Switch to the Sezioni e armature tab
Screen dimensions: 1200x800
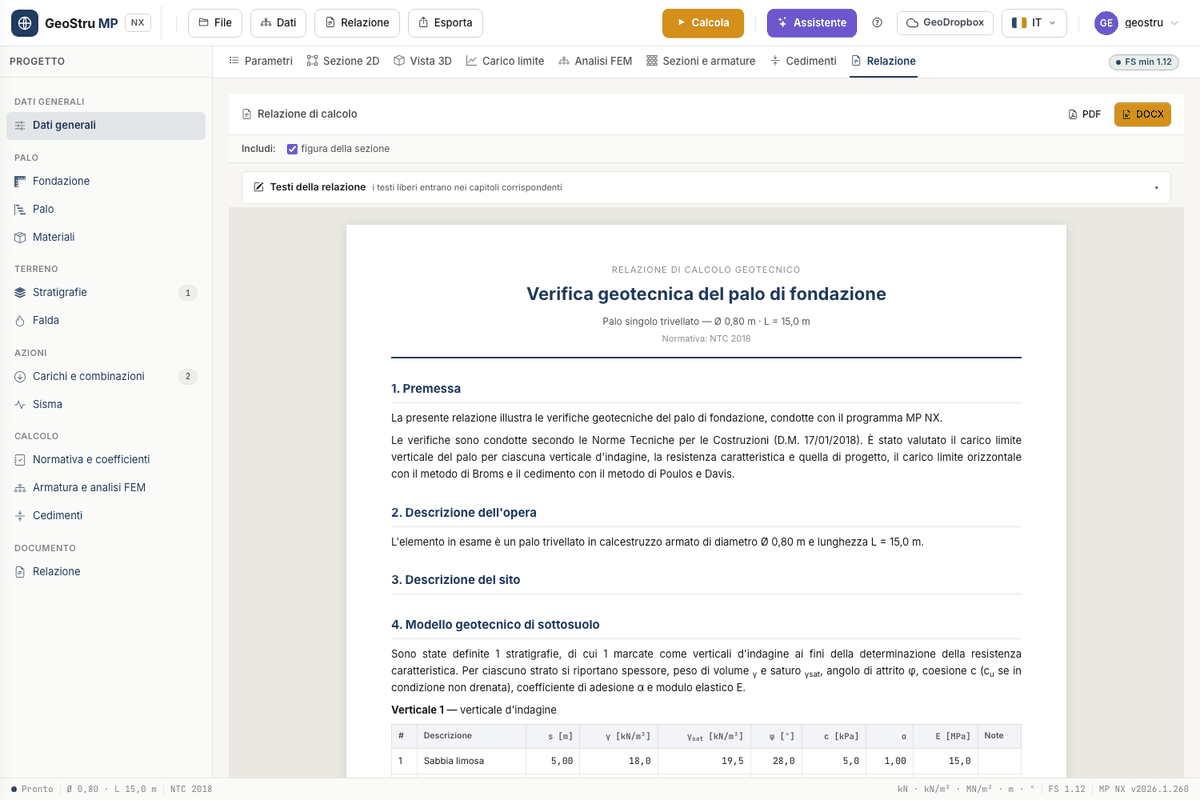pyautogui.click(x=701, y=61)
